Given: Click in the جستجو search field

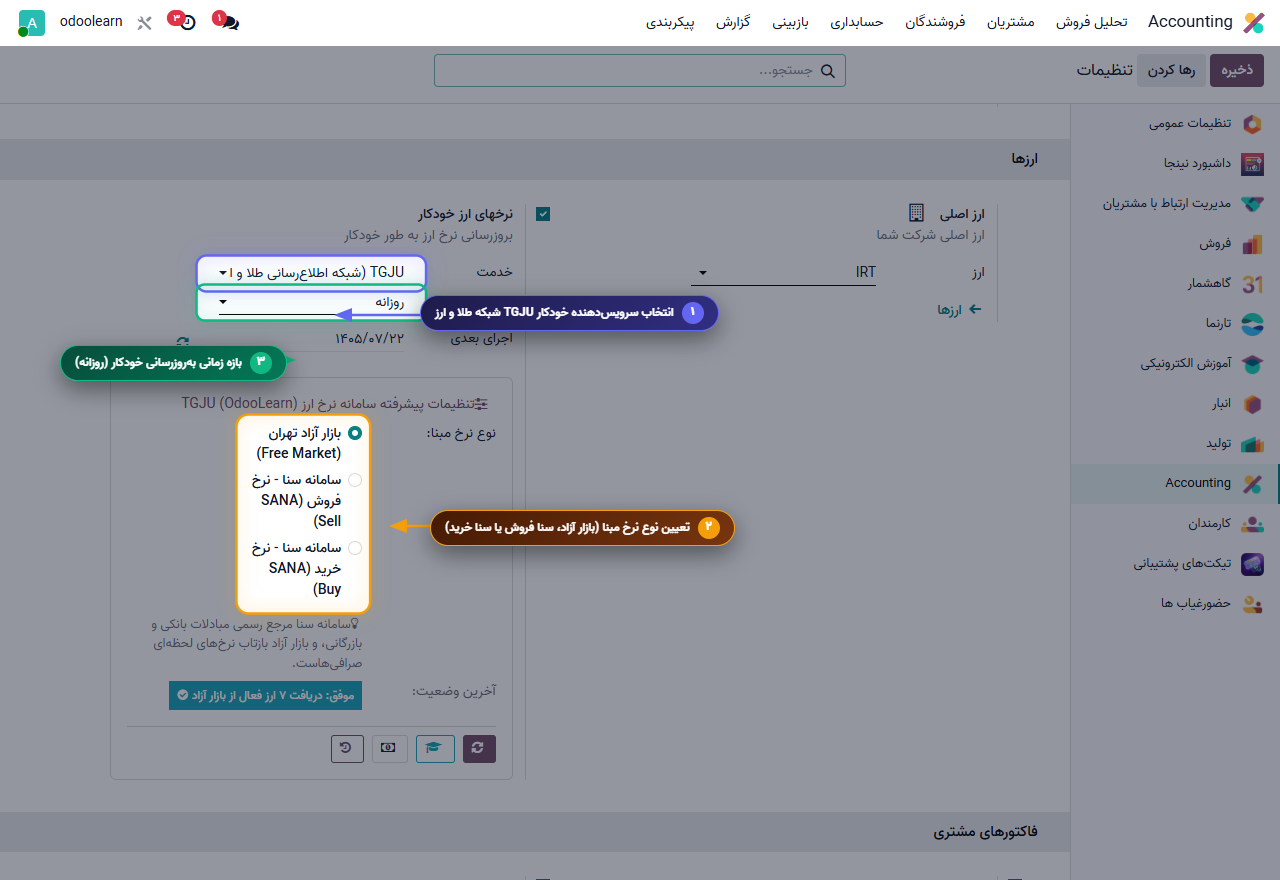Looking at the screenshot, I should pyautogui.click(x=640, y=71).
